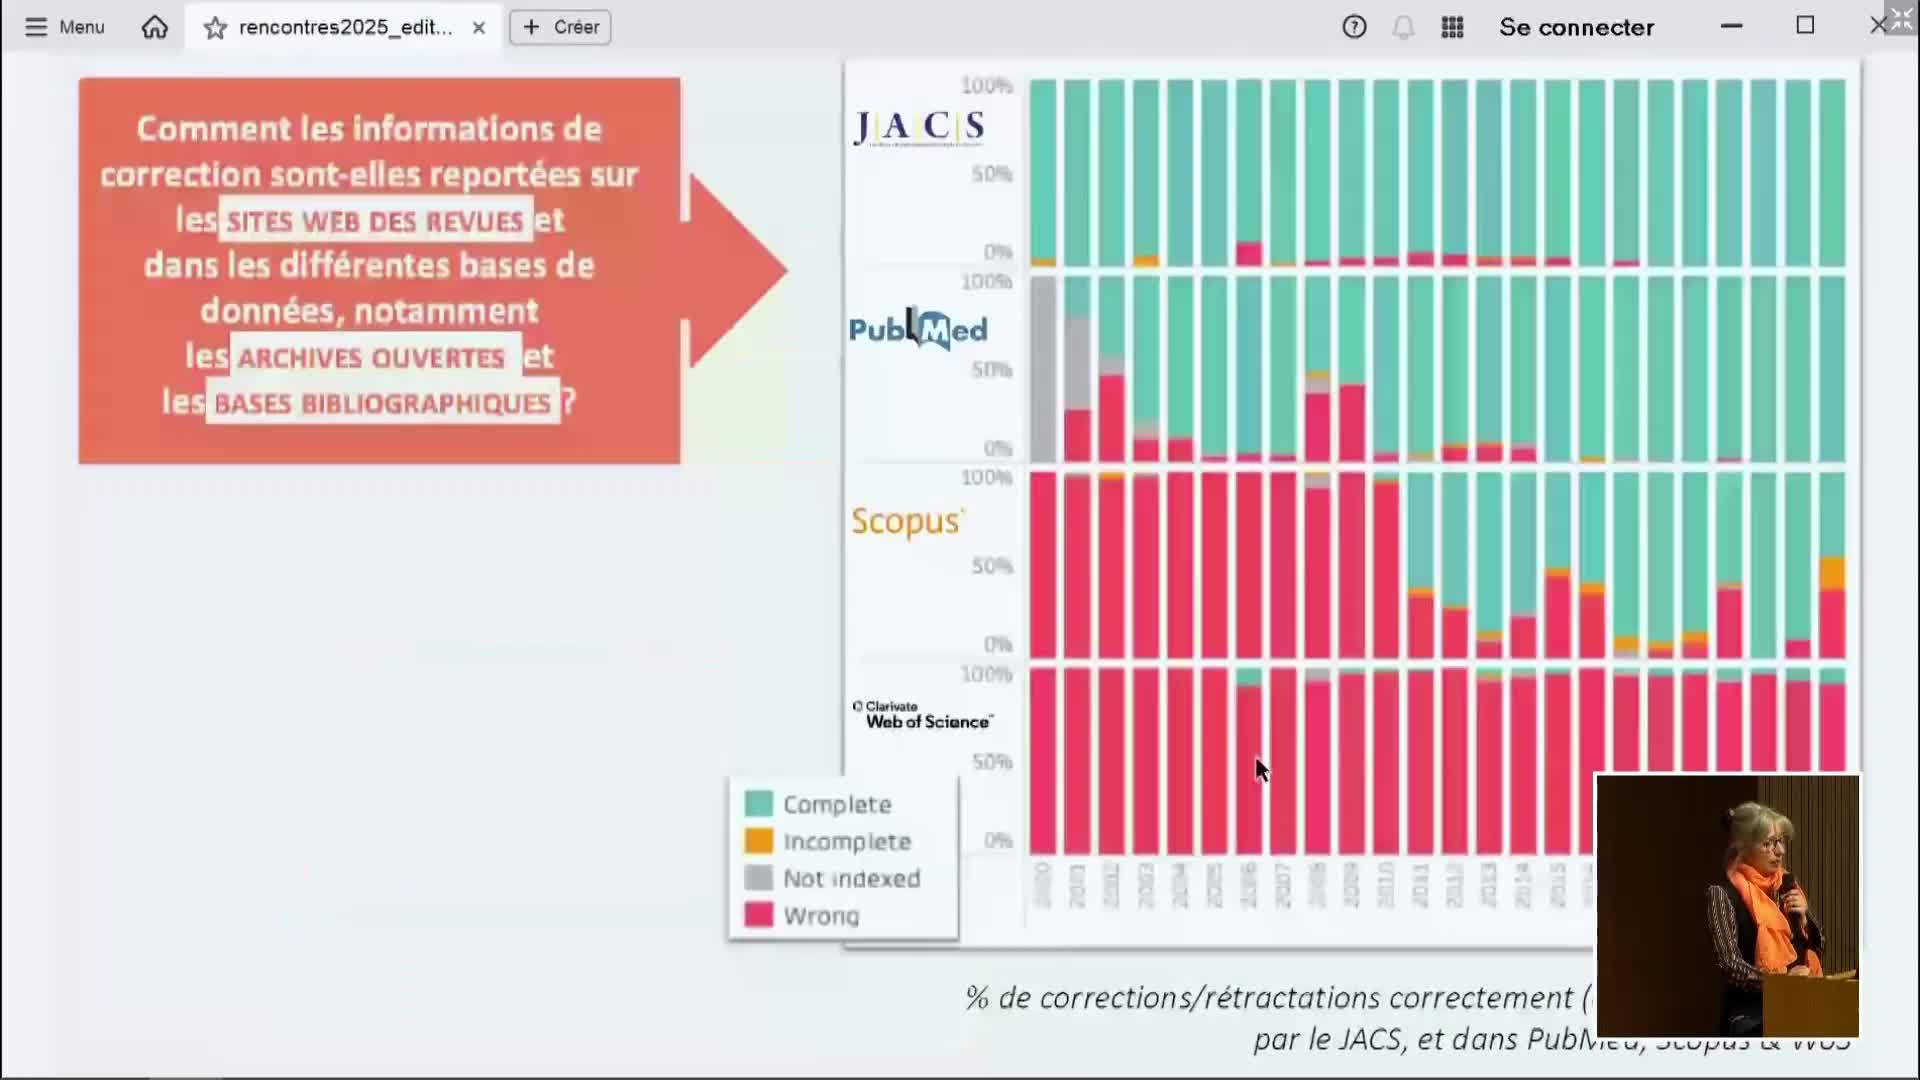Image resolution: width=1920 pixels, height=1080 pixels.
Task: Click the Complete teal legend swatch
Action: coord(759,804)
